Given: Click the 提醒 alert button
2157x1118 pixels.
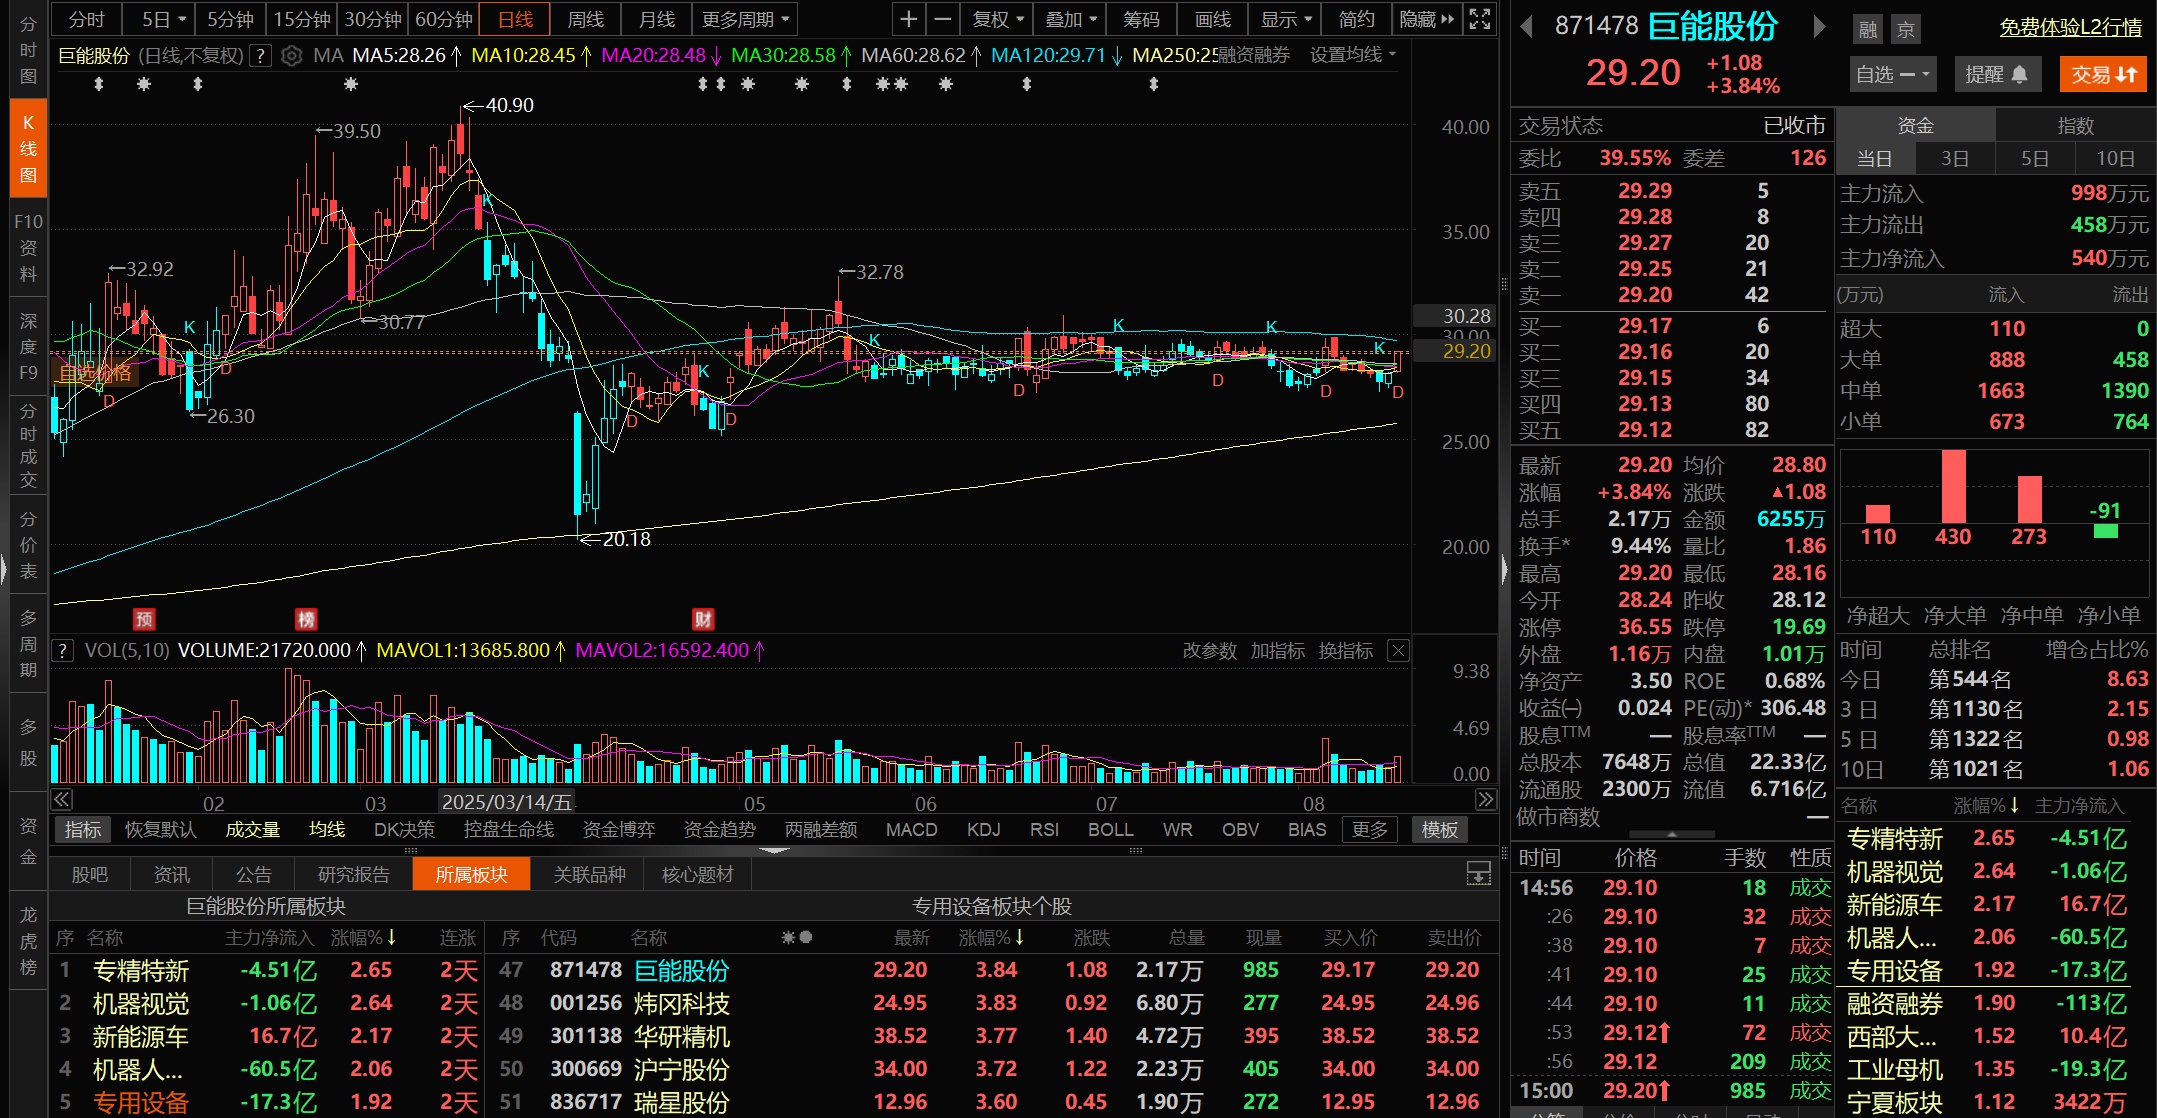Looking at the screenshot, I should coord(1997,74).
